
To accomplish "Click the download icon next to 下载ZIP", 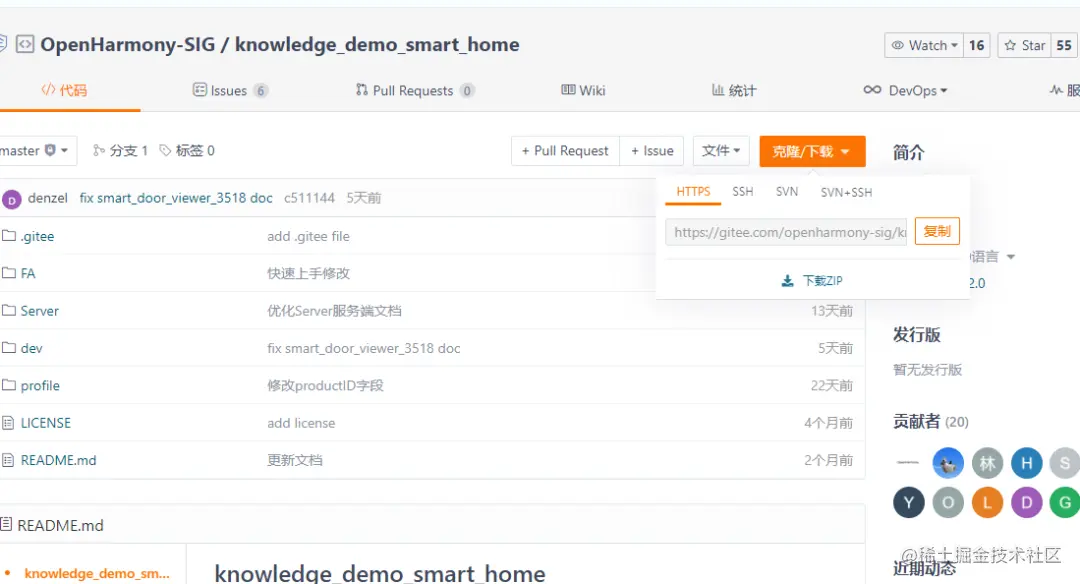I will click(x=787, y=281).
